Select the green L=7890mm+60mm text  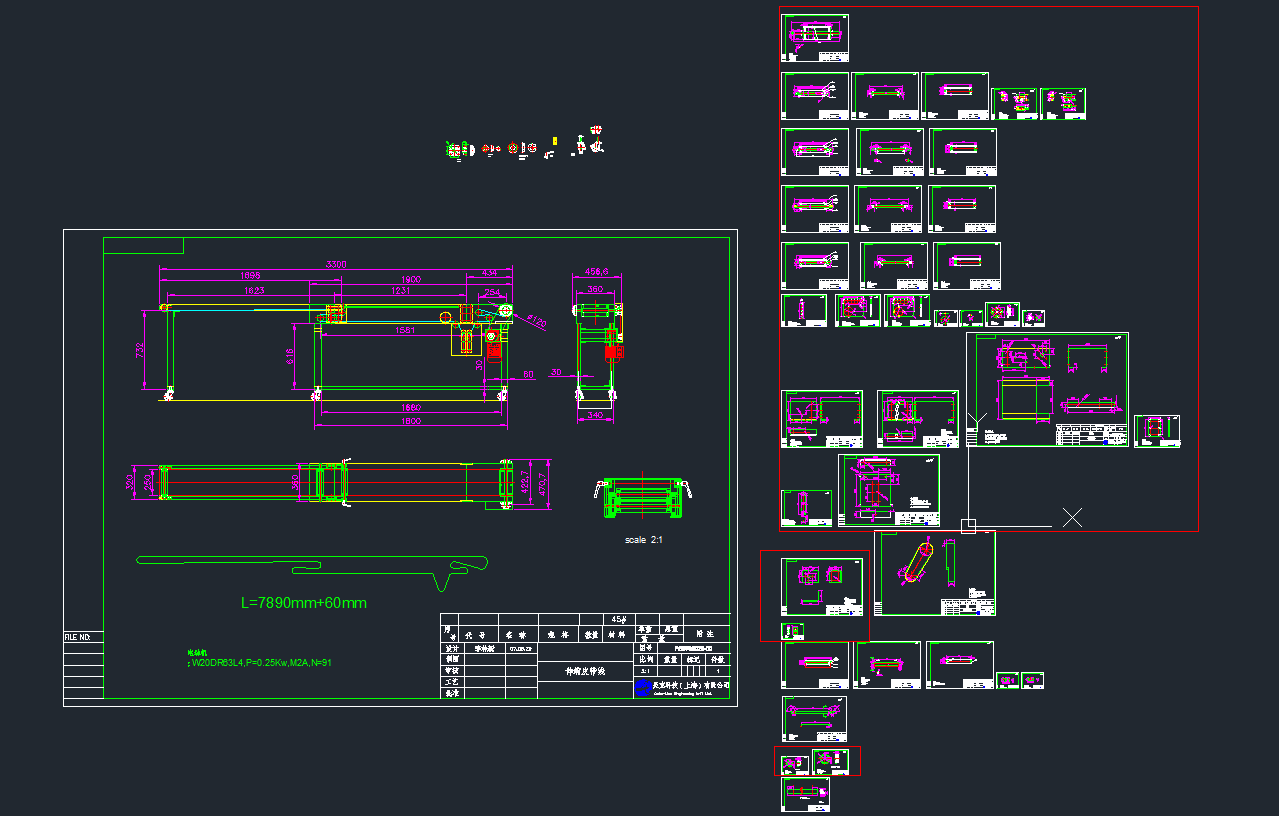(x=304, y=603)
